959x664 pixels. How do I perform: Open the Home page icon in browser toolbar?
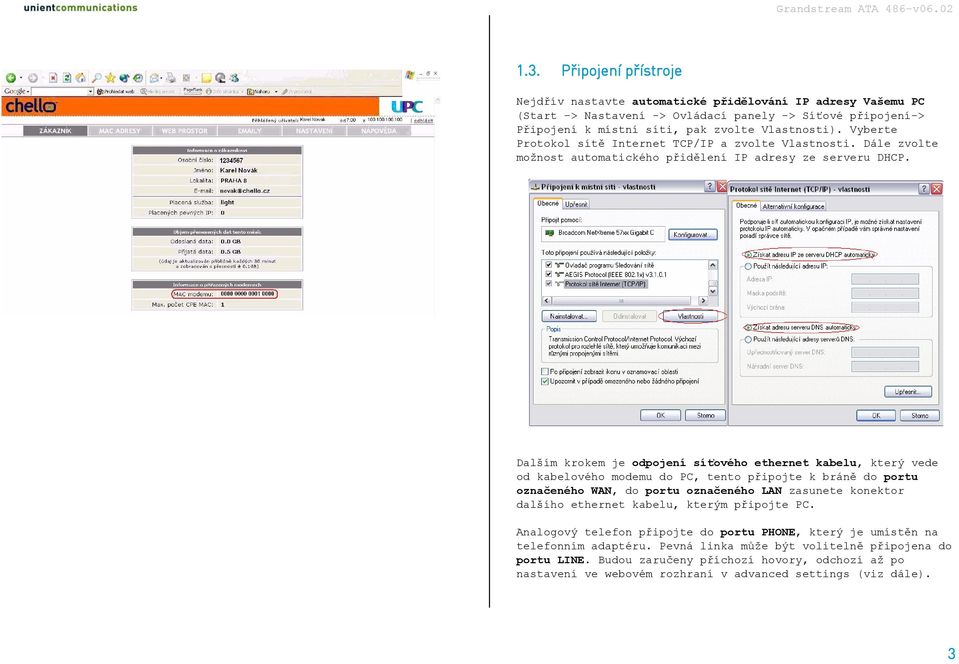coord(81,78)
